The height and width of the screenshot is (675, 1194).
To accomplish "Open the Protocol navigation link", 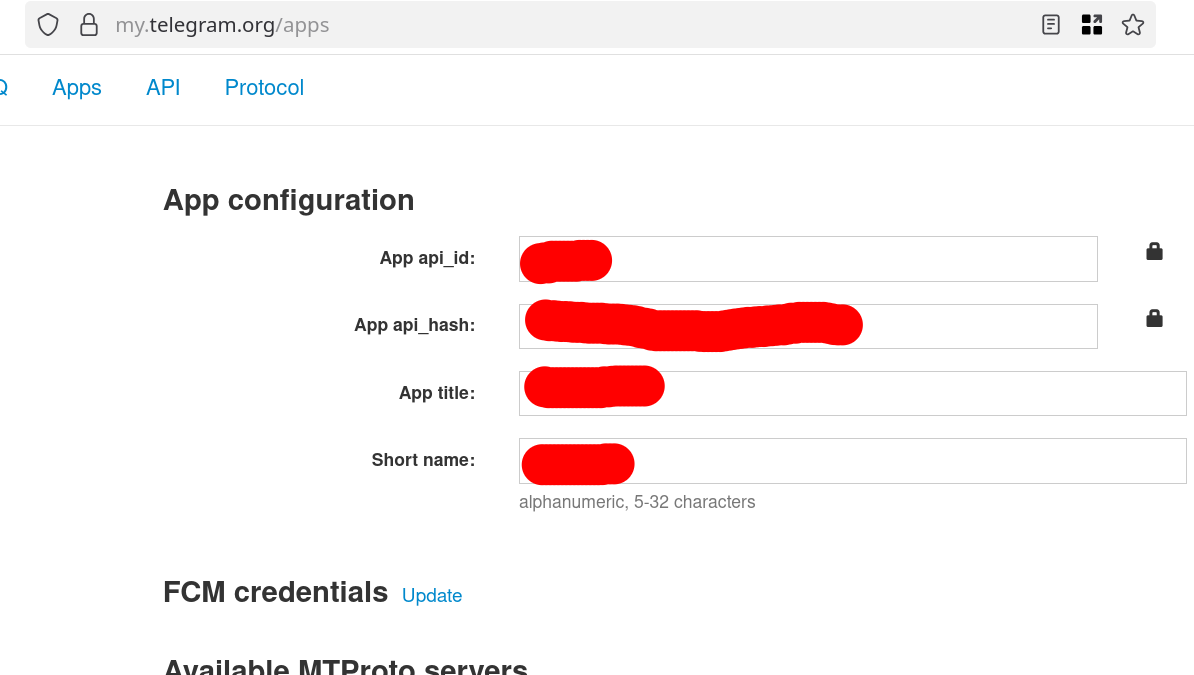I will click(x=264, y=88).
